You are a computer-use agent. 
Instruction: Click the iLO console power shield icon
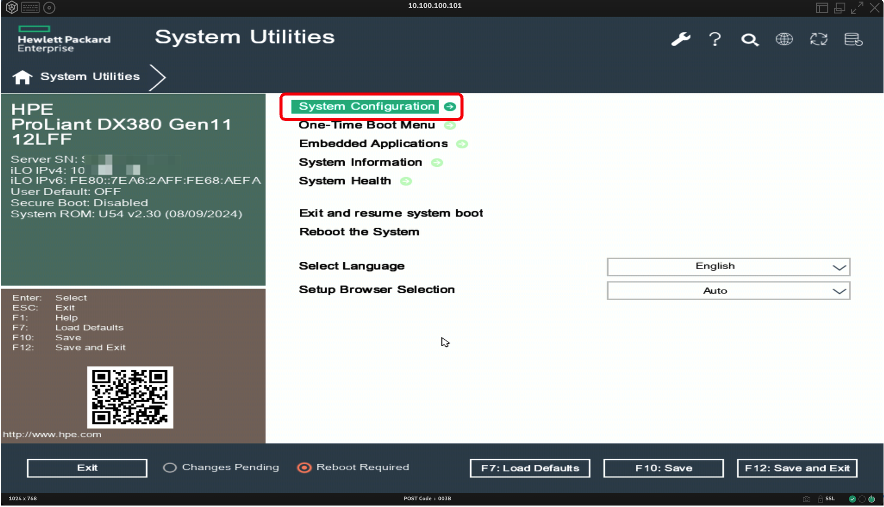11,7
